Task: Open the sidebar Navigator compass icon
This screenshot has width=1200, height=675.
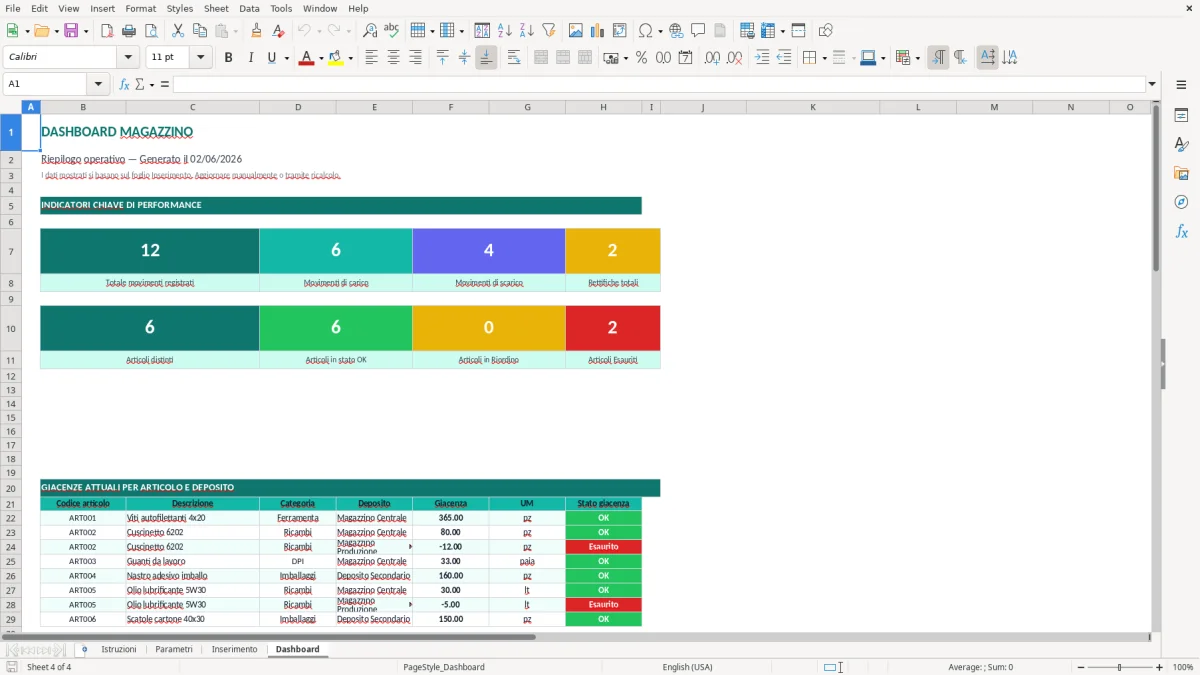Action: 1181,202
